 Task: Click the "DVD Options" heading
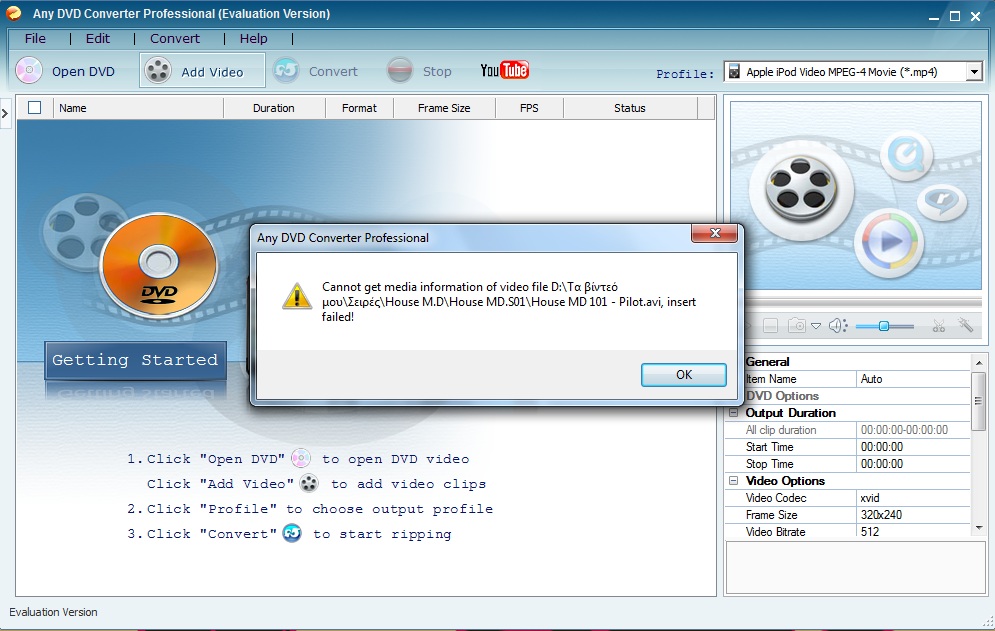tap(782, 395)
